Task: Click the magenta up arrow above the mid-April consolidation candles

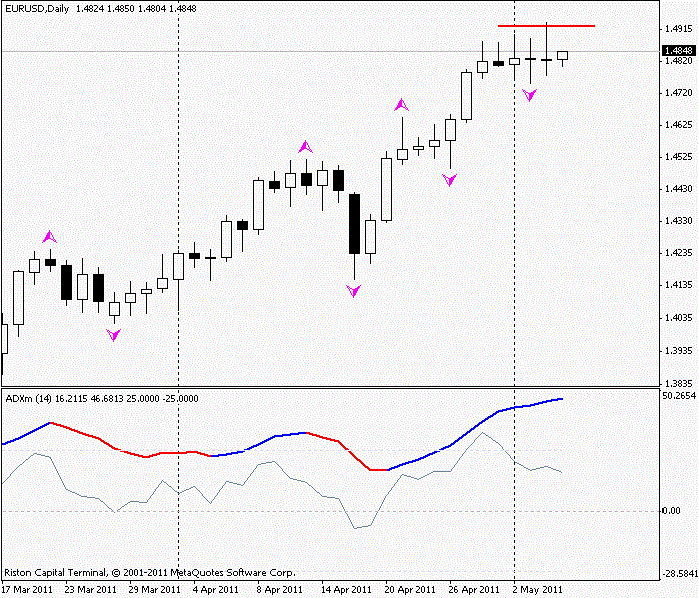Action: click(306, 147)
